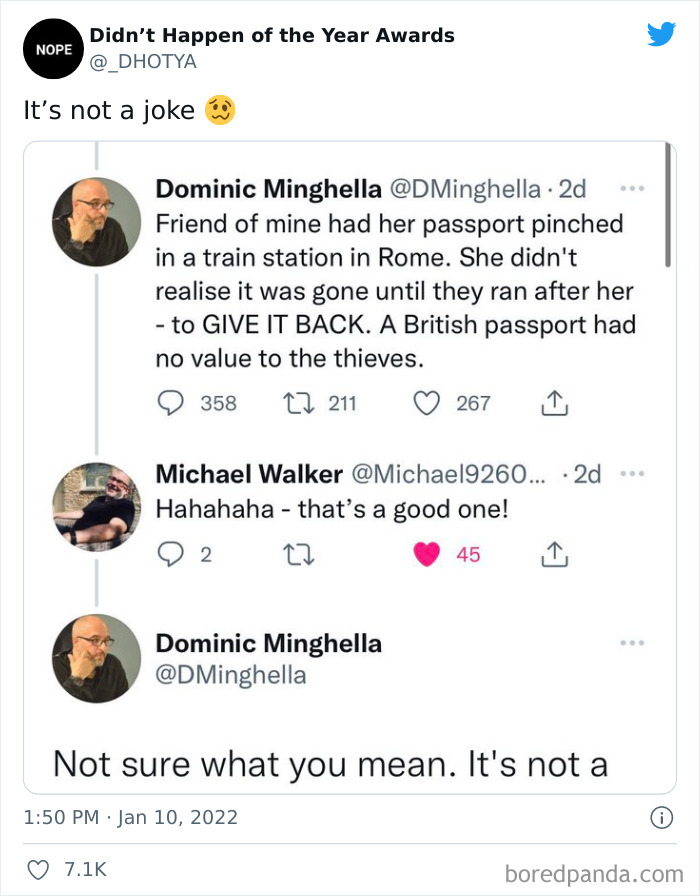
Task: Retweet Dominic Minghella's passport tweet
Action: pyautogui.click(x=299, y=403)
